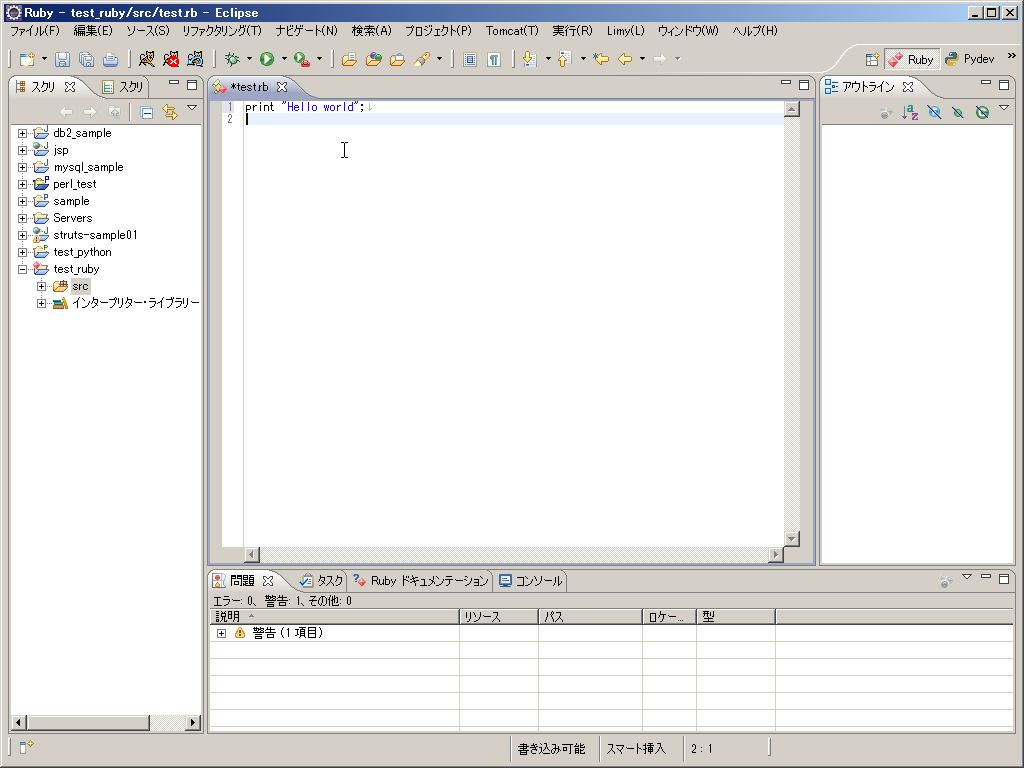
Task: Click the Debug bug icon
Action: coord(232,59)
